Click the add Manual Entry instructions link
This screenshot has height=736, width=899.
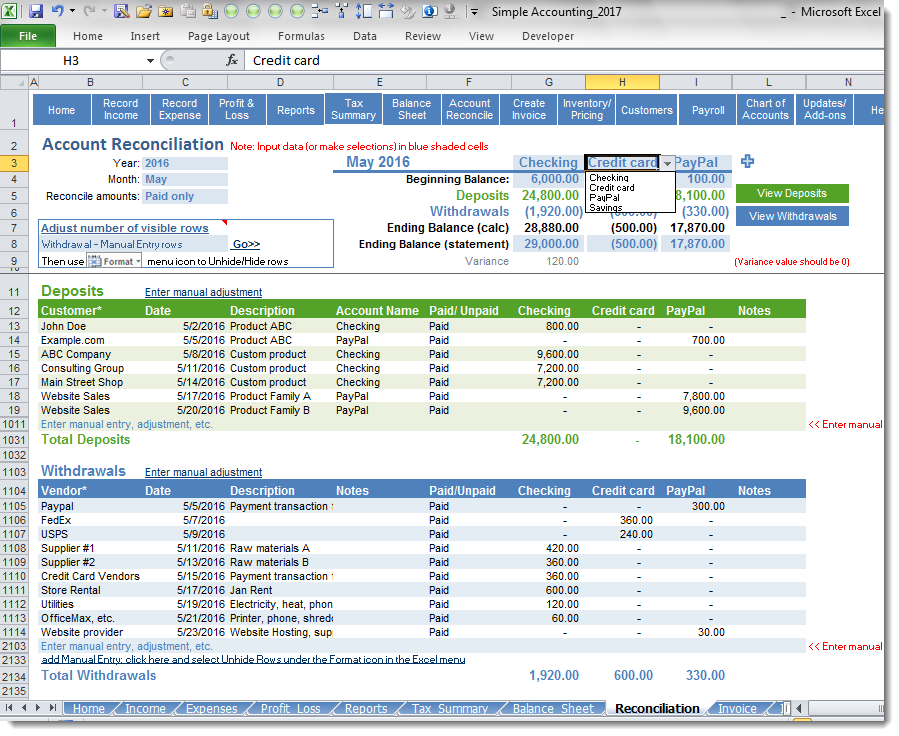click(253, 659)
